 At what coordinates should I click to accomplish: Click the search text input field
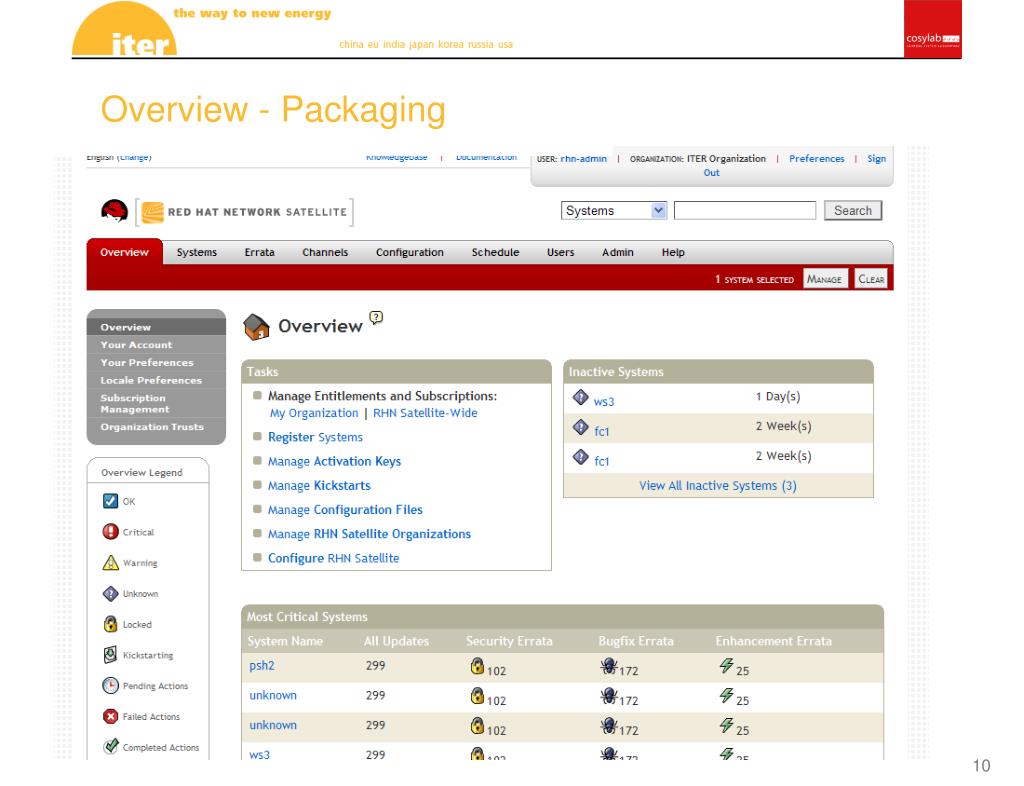[x=744, y=210]
